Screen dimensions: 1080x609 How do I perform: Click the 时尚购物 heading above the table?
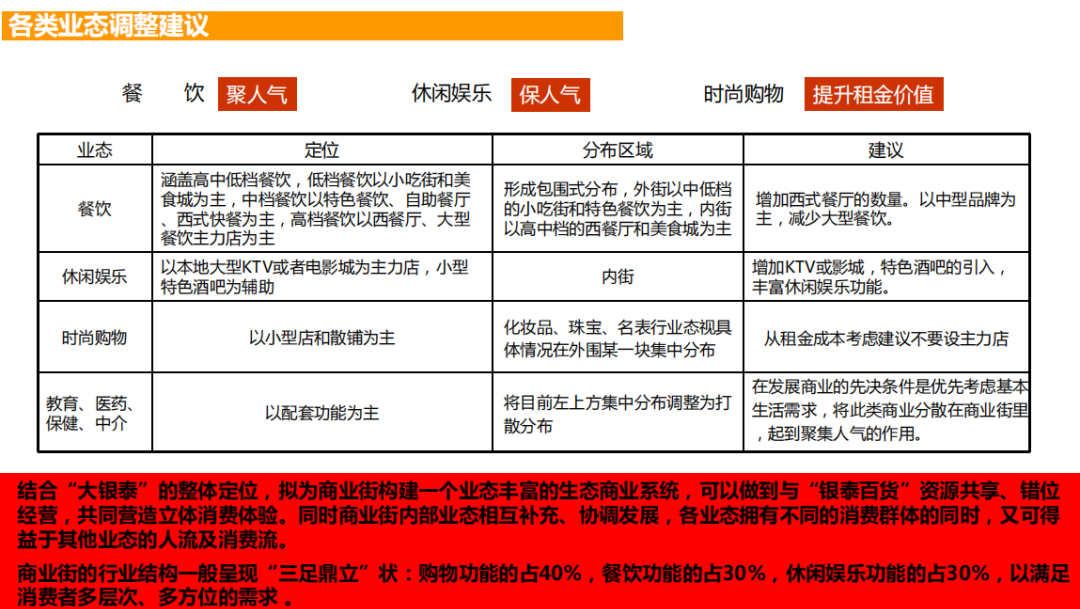tap(743, 94)
